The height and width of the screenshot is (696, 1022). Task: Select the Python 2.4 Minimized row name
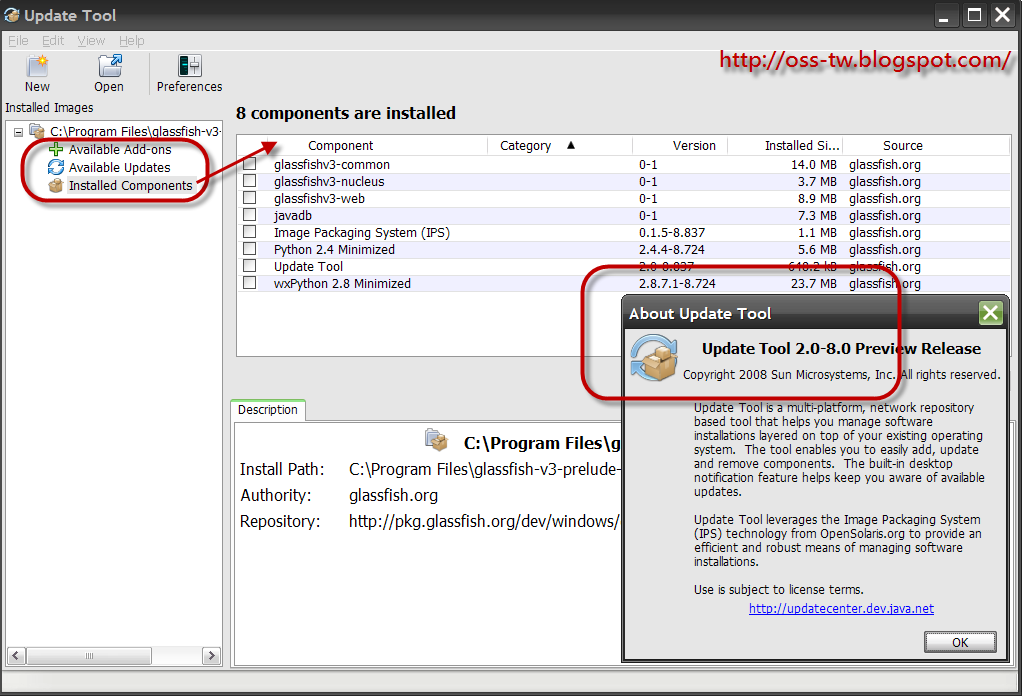tap(334, 250)
